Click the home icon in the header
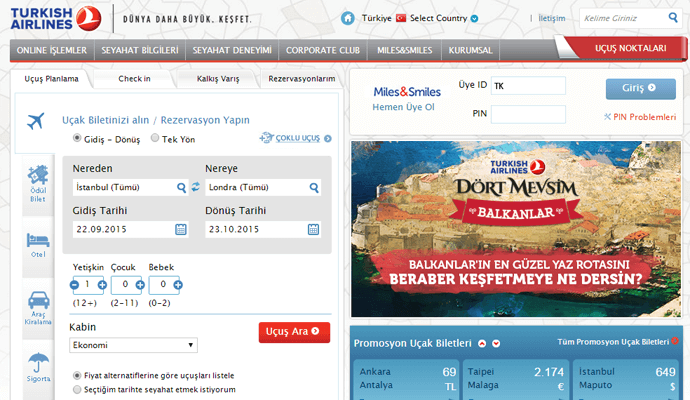The width and height of the screenshot is (690, 400). click(348, 18)
